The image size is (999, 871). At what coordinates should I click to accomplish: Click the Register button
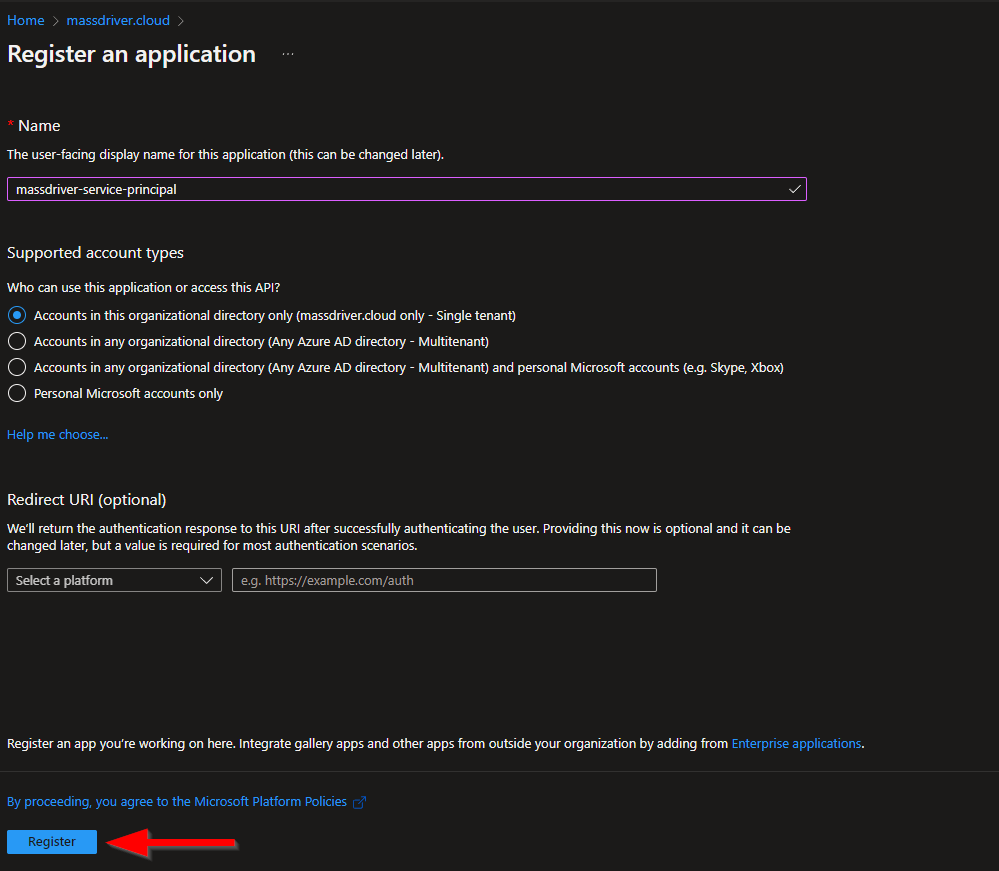pyautogui.click(x=52, y=842)
